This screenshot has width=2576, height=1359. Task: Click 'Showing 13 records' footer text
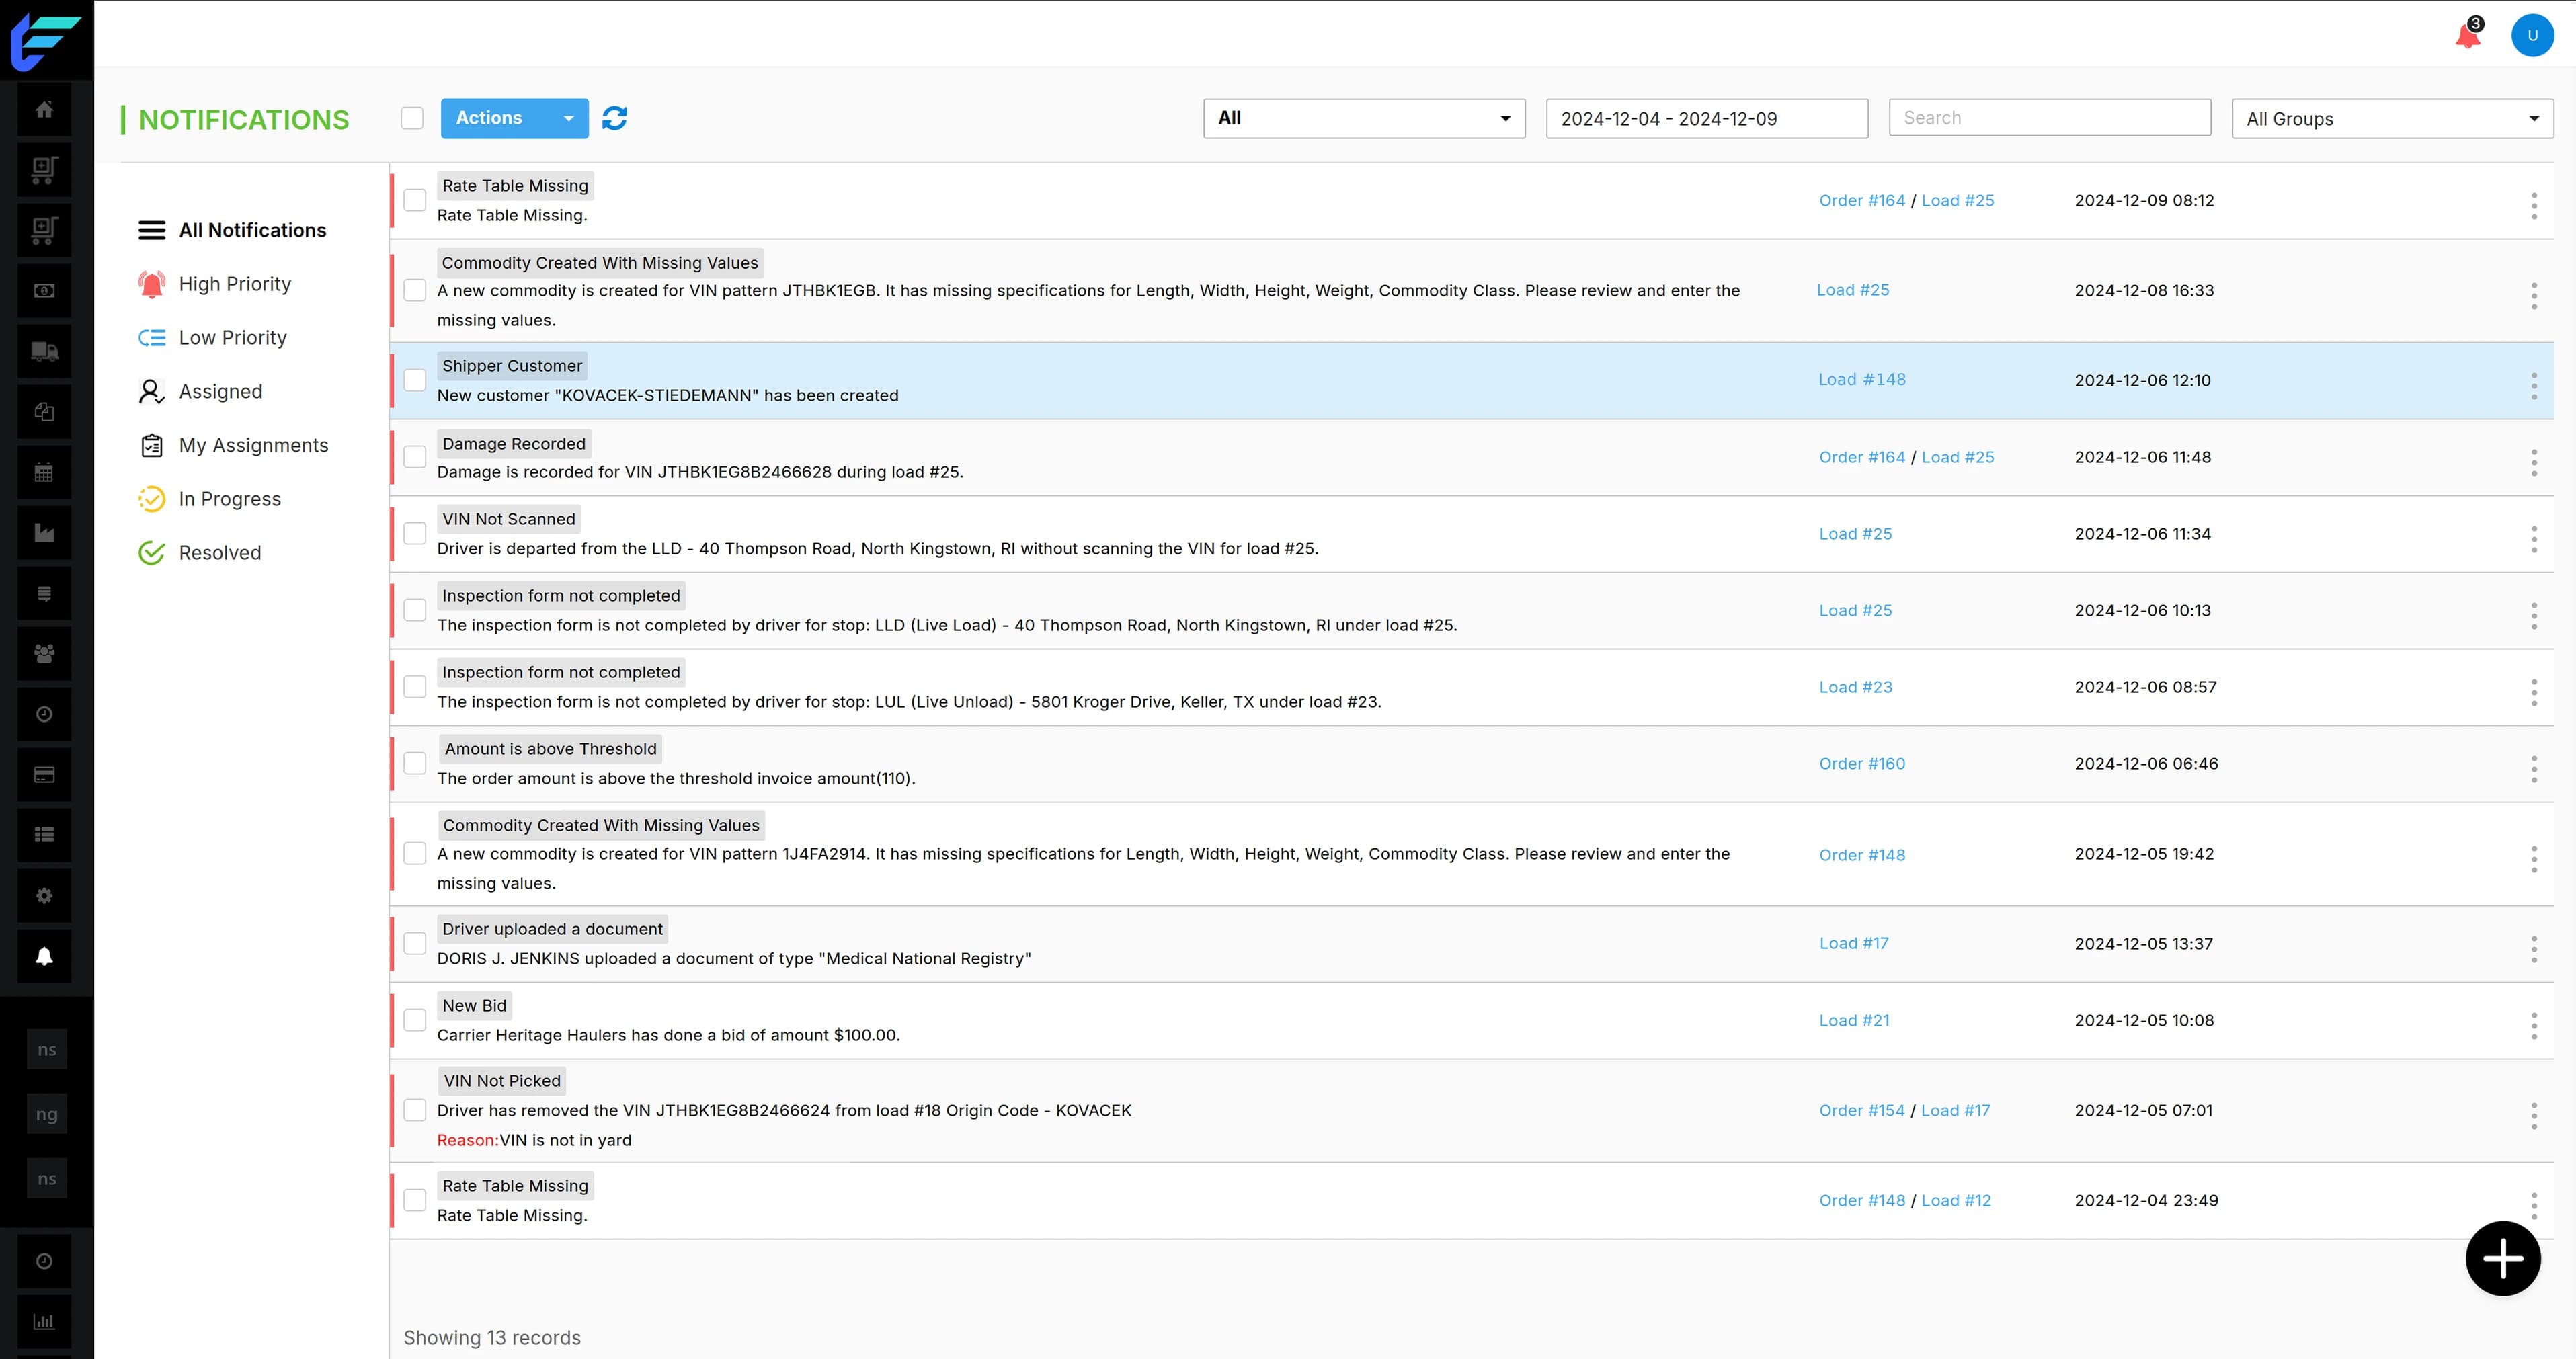coord(491,1338)
